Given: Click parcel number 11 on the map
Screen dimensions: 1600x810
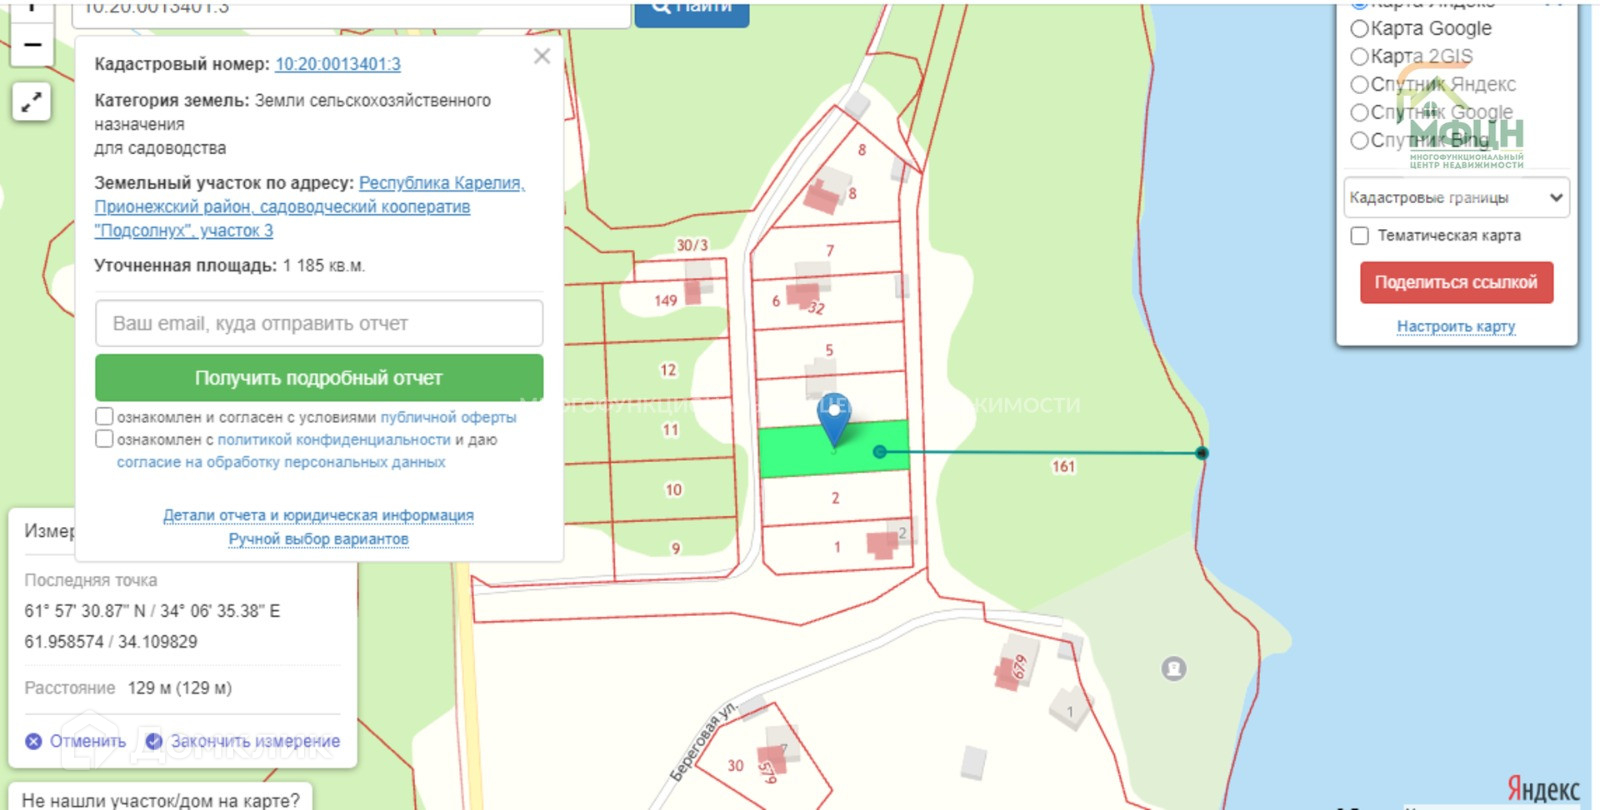Looking at the screenshot, I should pyautogui.click(x=670, y=430).
